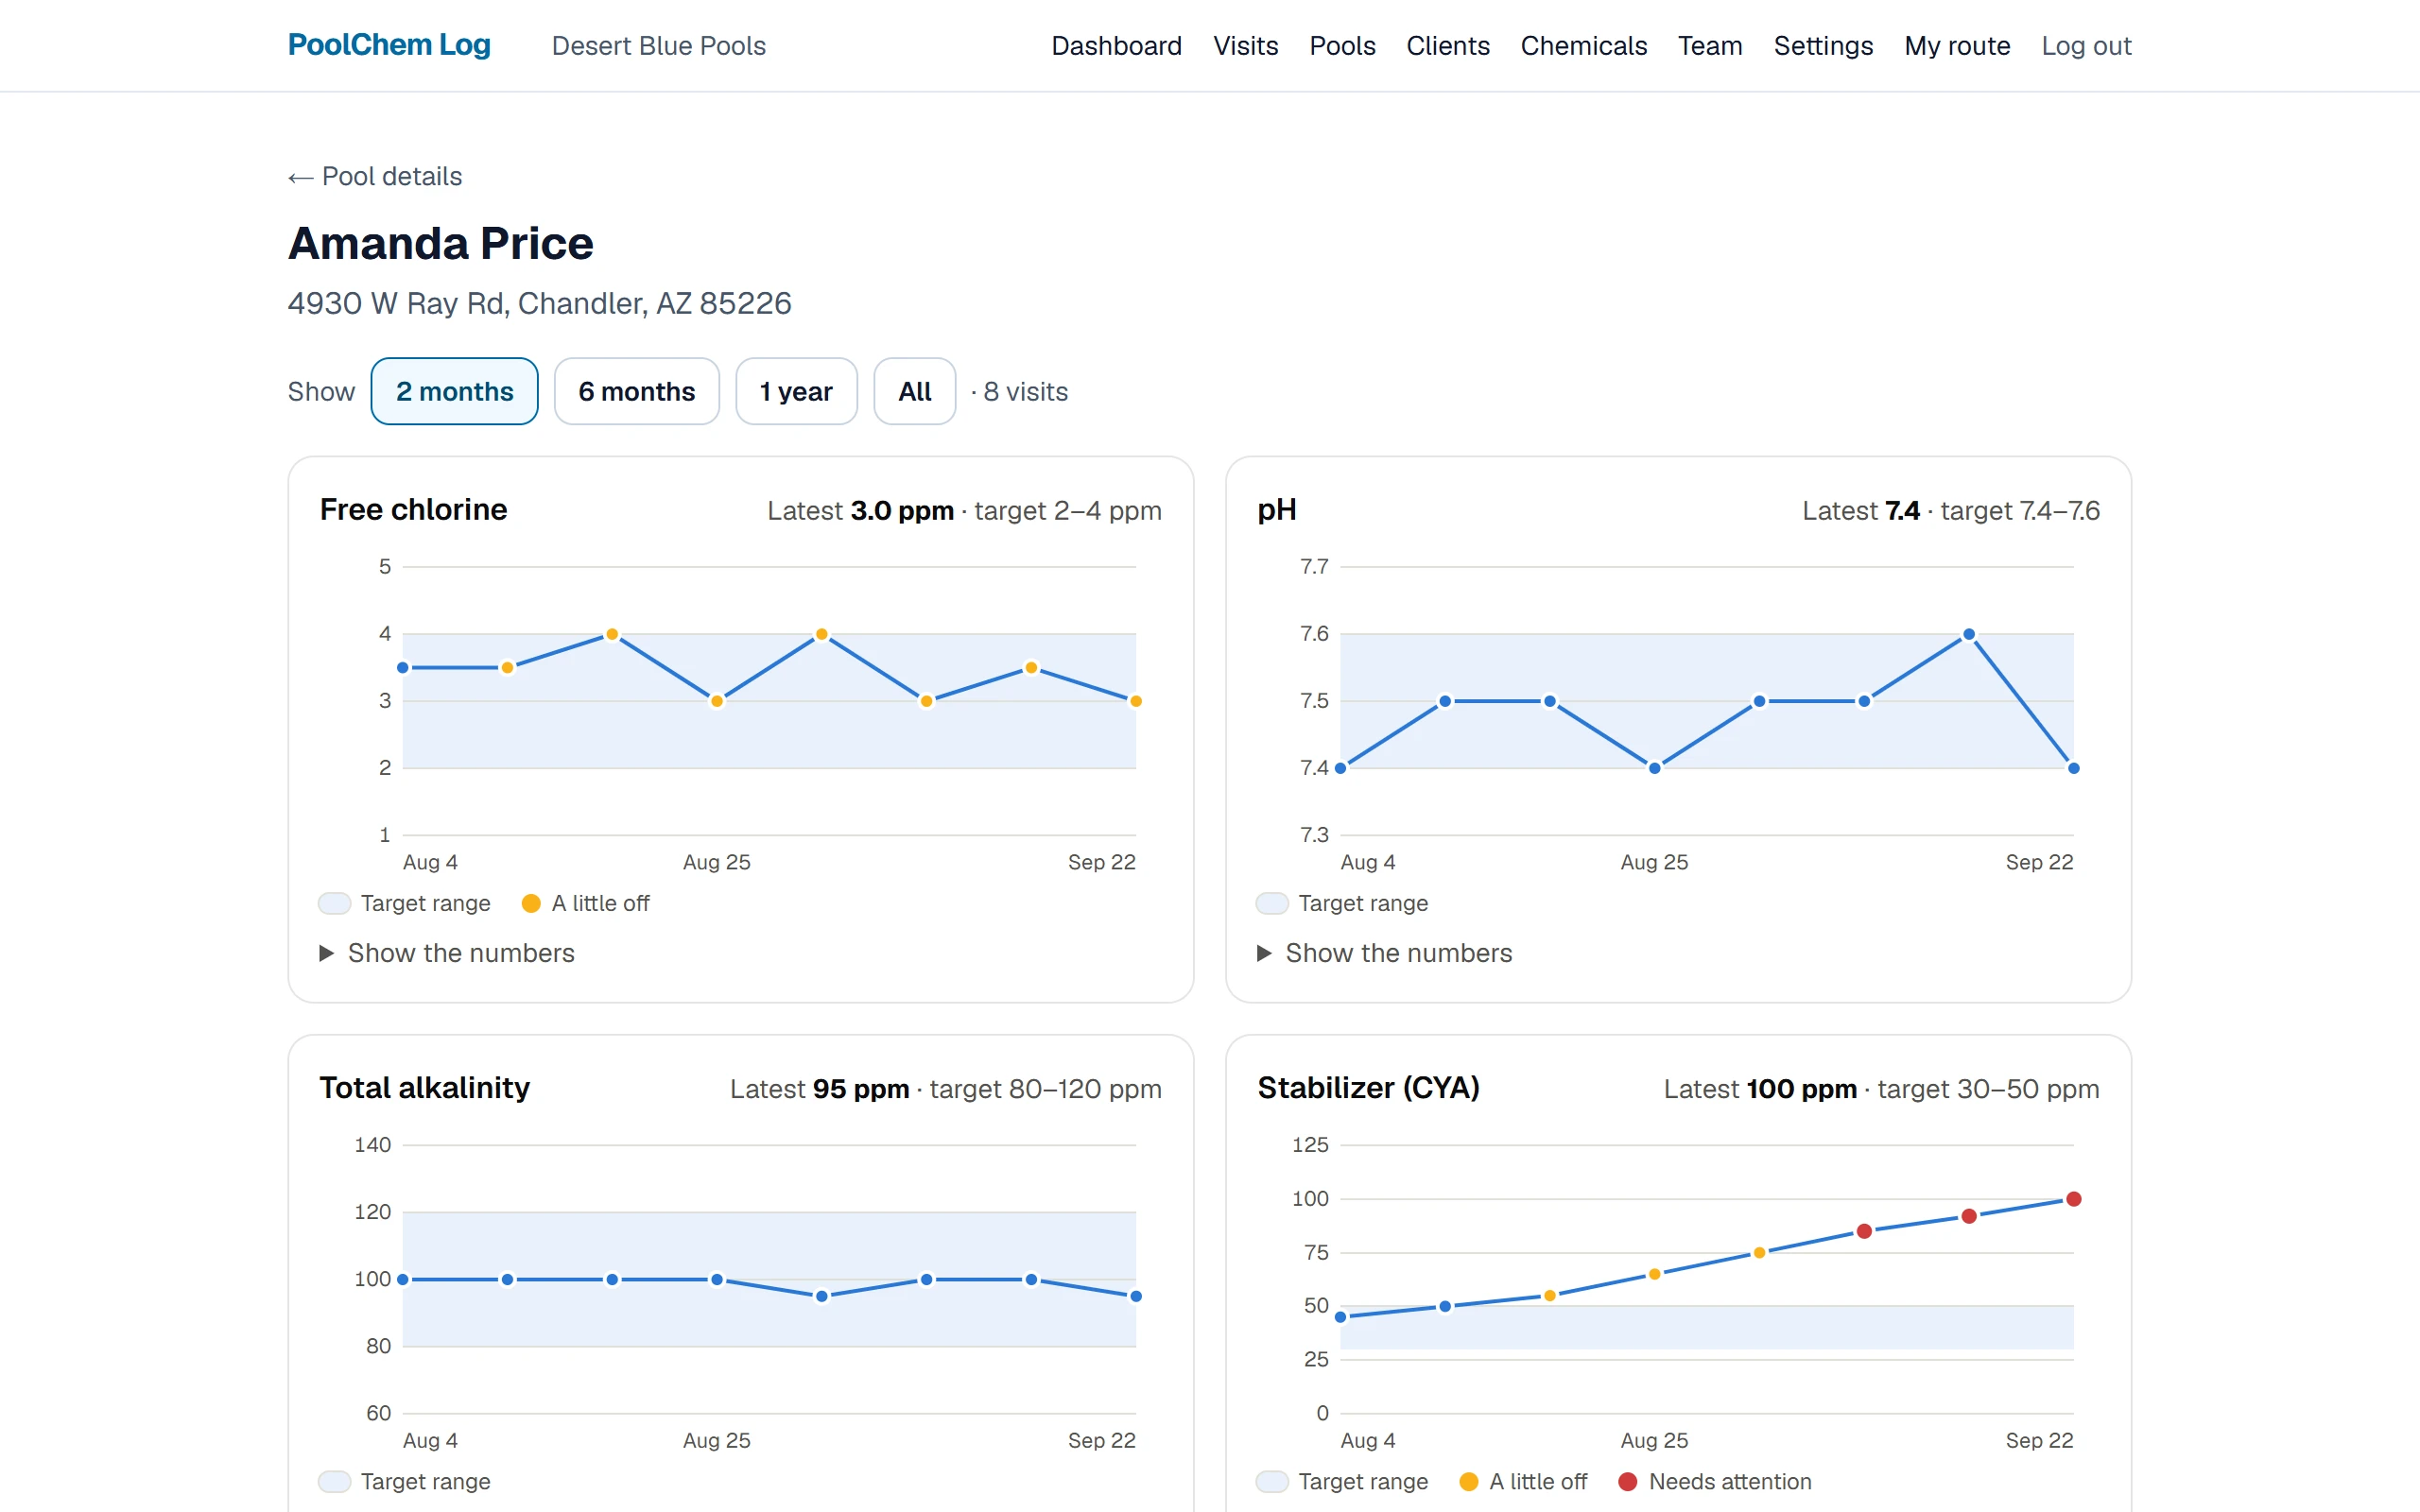Click the Latest 7.4 pH reading

tap(1860, 511)
